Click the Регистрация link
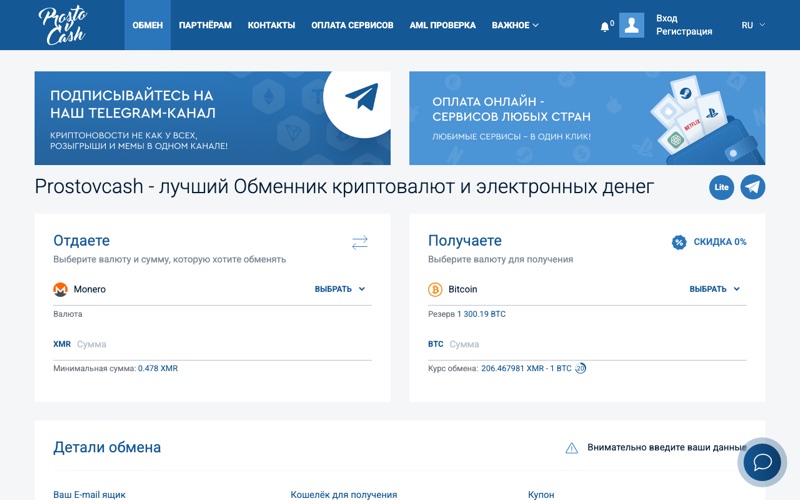 pos(684,32)
